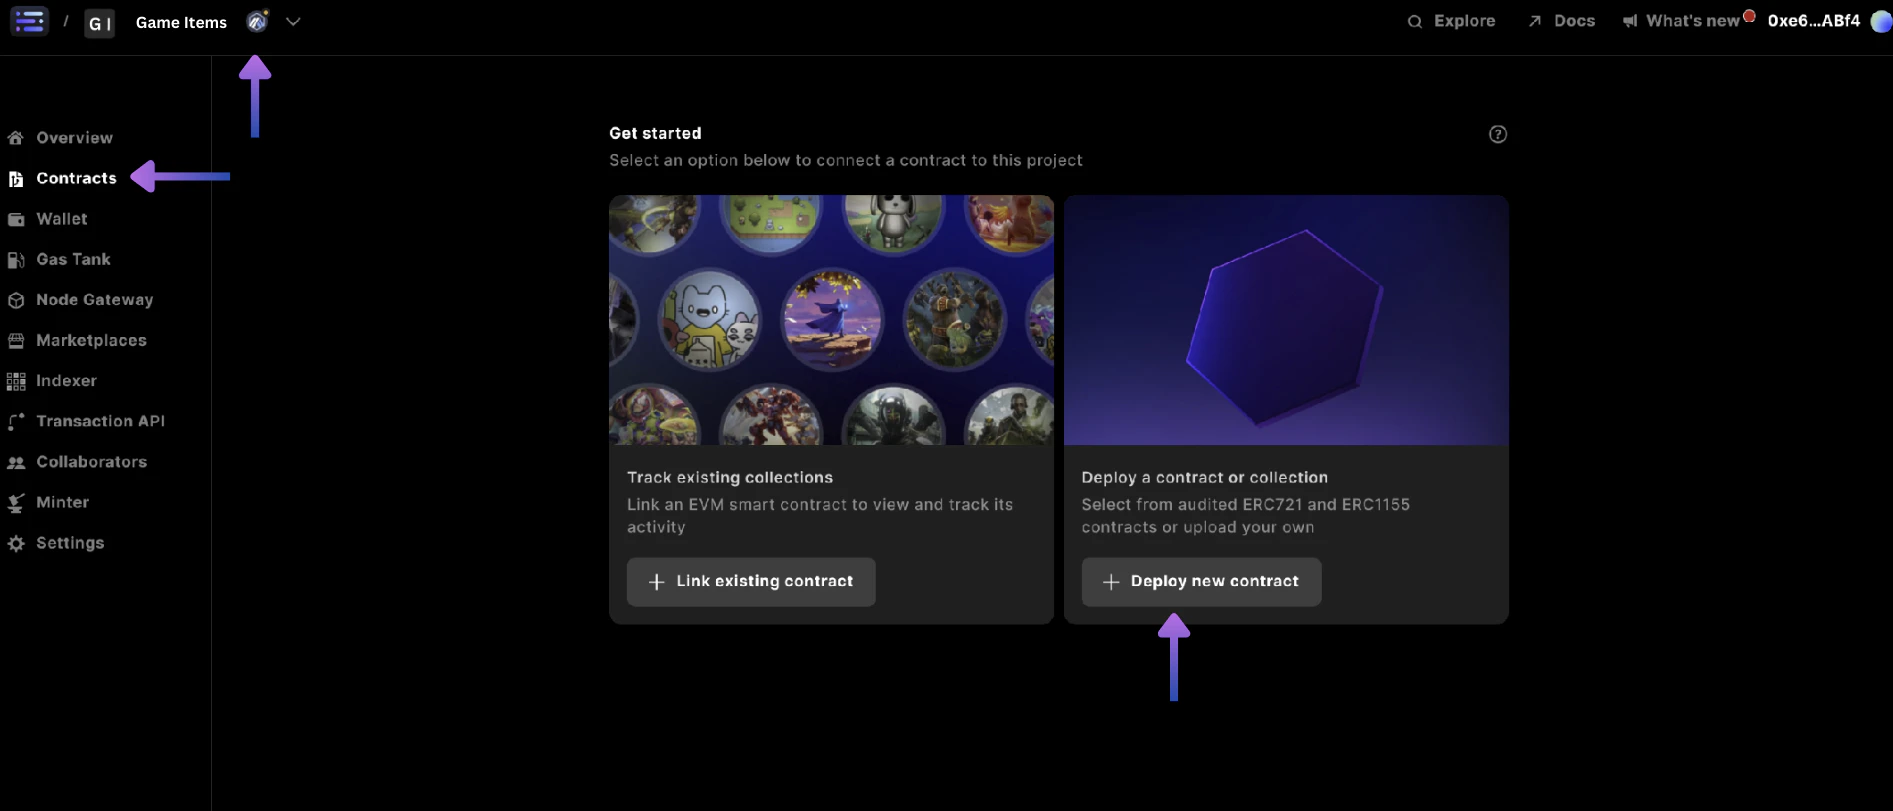This screenshot has width=1893, height=811.
Task: Click the Collaborators people icon
Action: [16, 463]
